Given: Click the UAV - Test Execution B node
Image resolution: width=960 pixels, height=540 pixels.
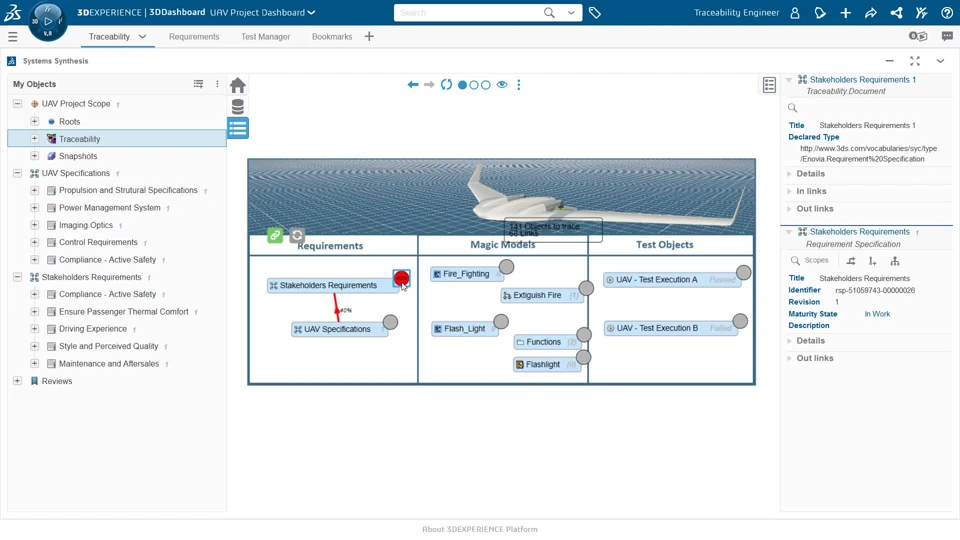Looking at the screenshot, I should coord(671,328).
